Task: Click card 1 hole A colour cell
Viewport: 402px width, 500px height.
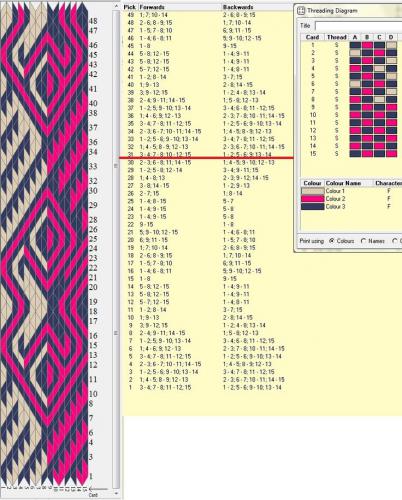Action: [355, 45]
